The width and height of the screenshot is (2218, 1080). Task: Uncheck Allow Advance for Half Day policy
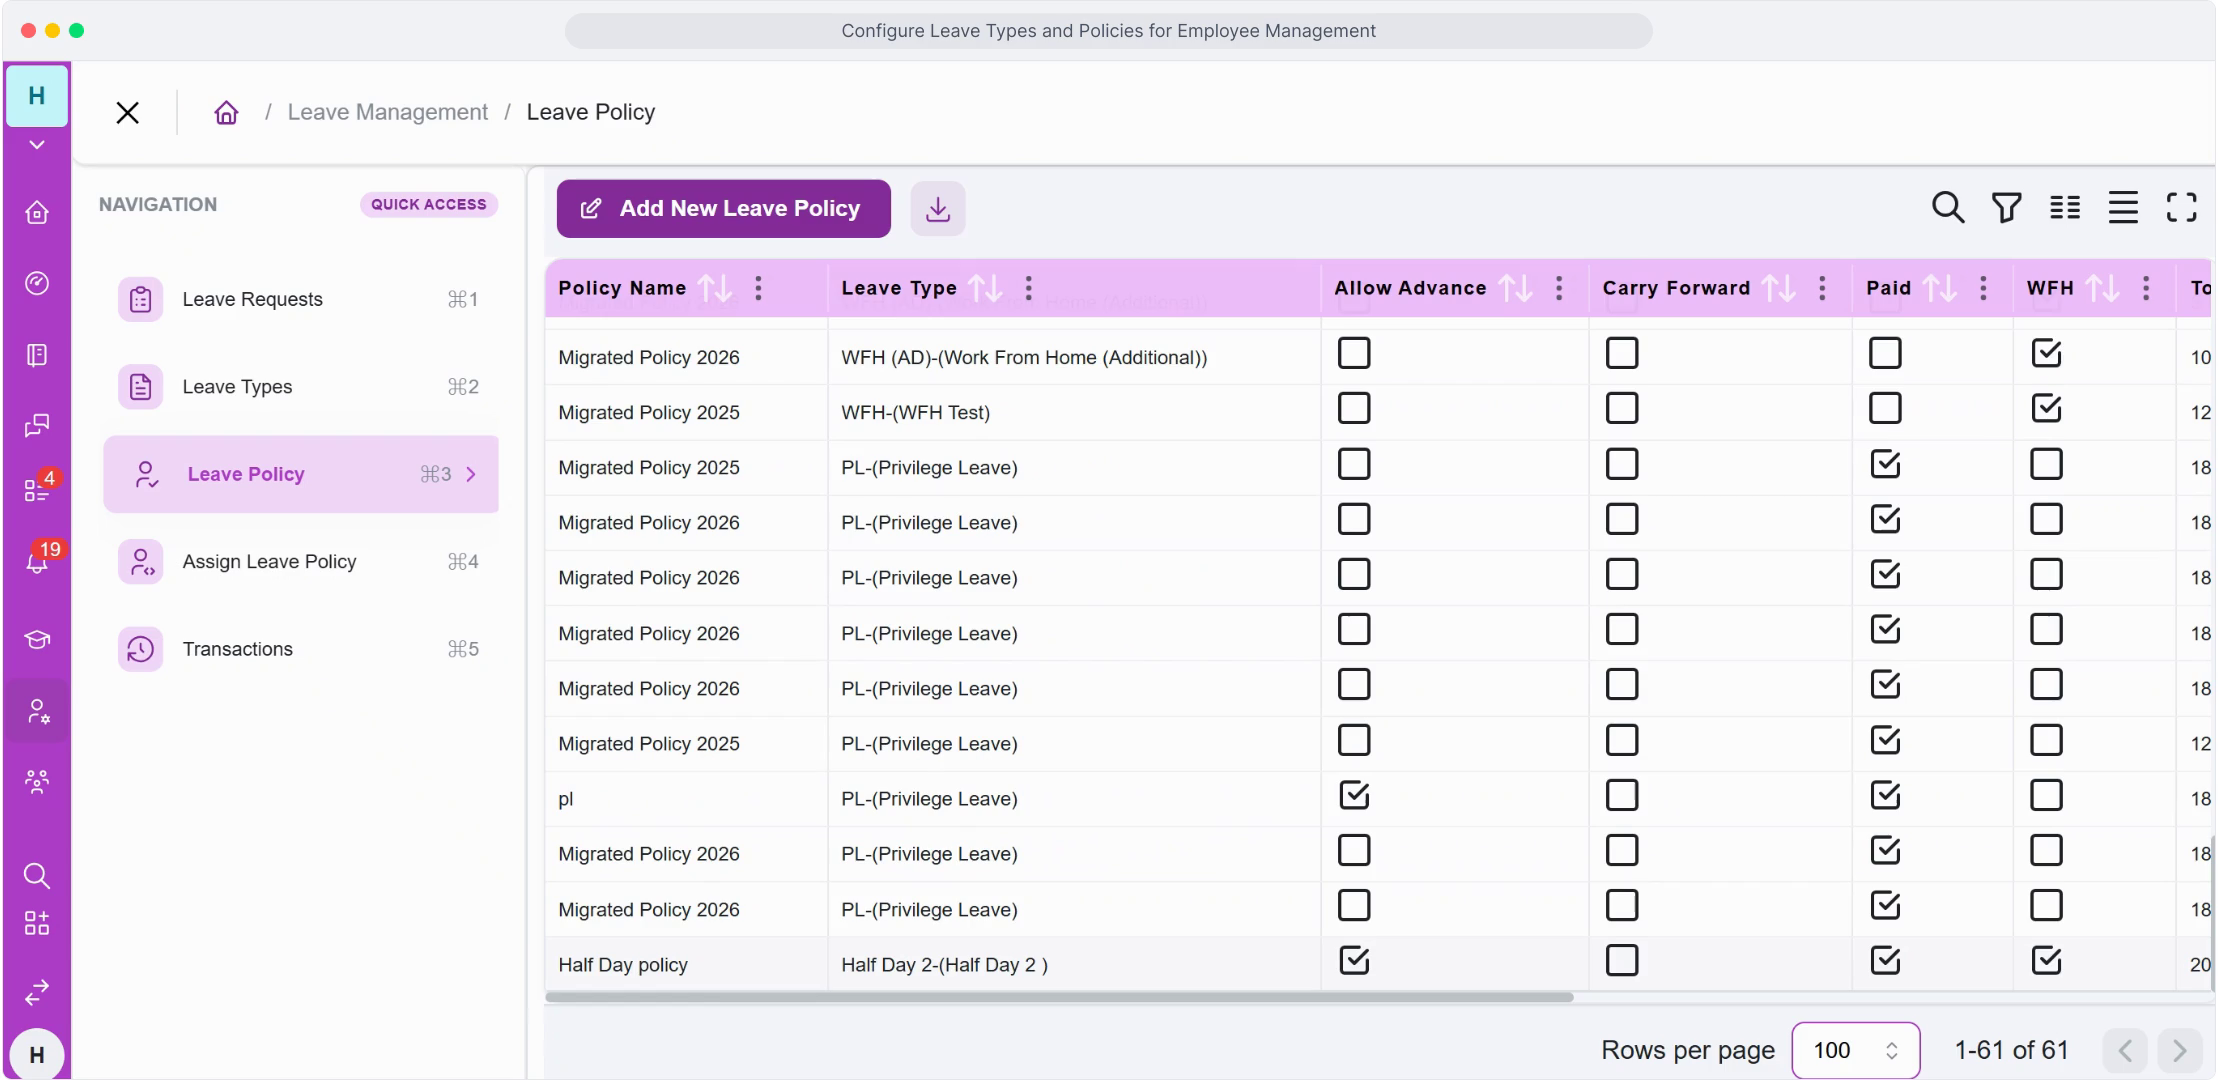(x=1354, y=961)
